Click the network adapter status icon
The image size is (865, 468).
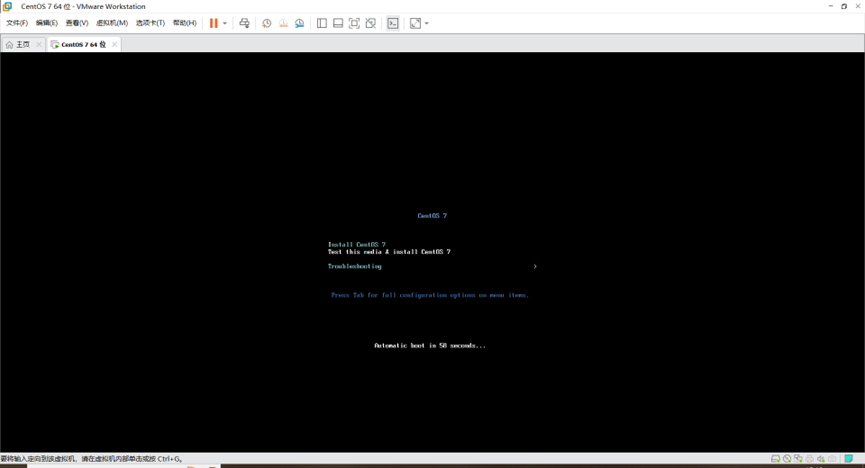[798, 459]
